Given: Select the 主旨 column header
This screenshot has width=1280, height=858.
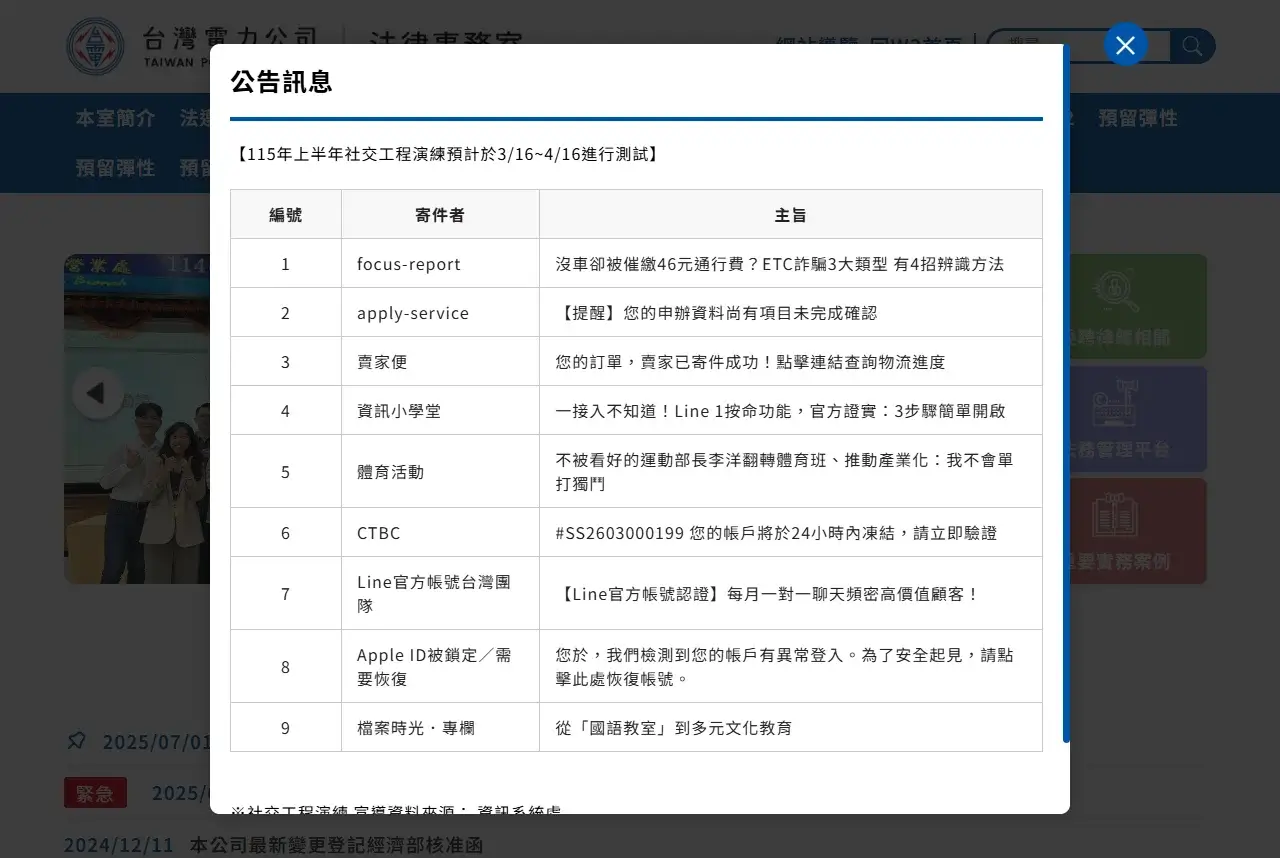Looking at the screenshot, I should coord(791,215).
